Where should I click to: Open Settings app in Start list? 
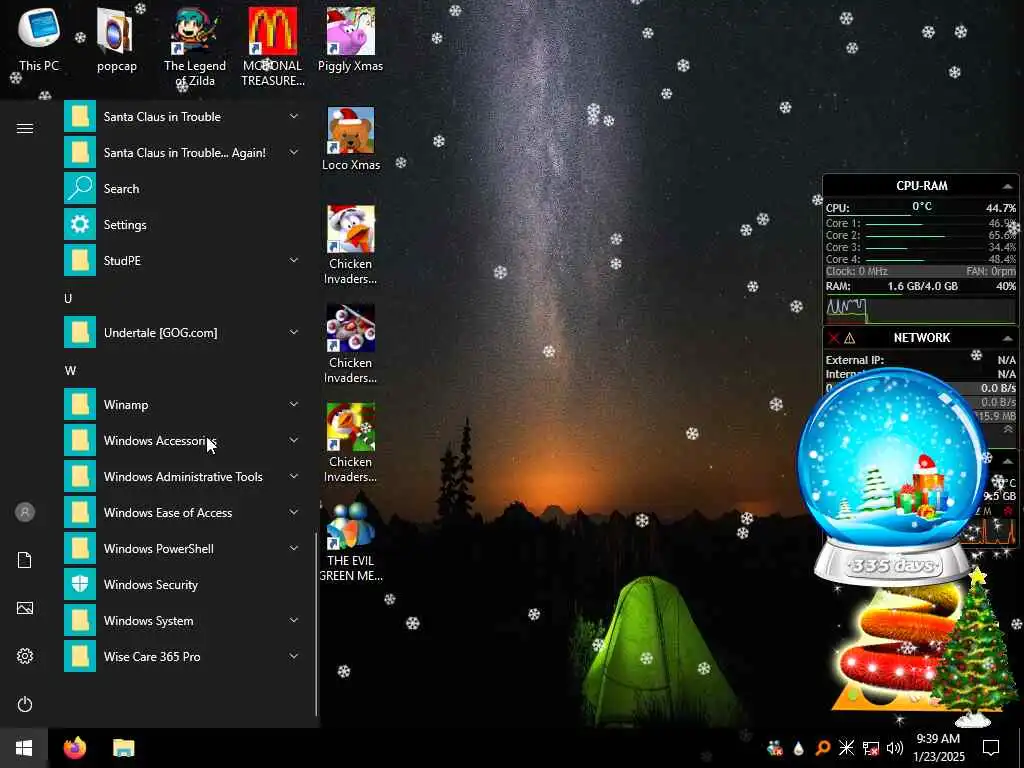pos(183,225)
